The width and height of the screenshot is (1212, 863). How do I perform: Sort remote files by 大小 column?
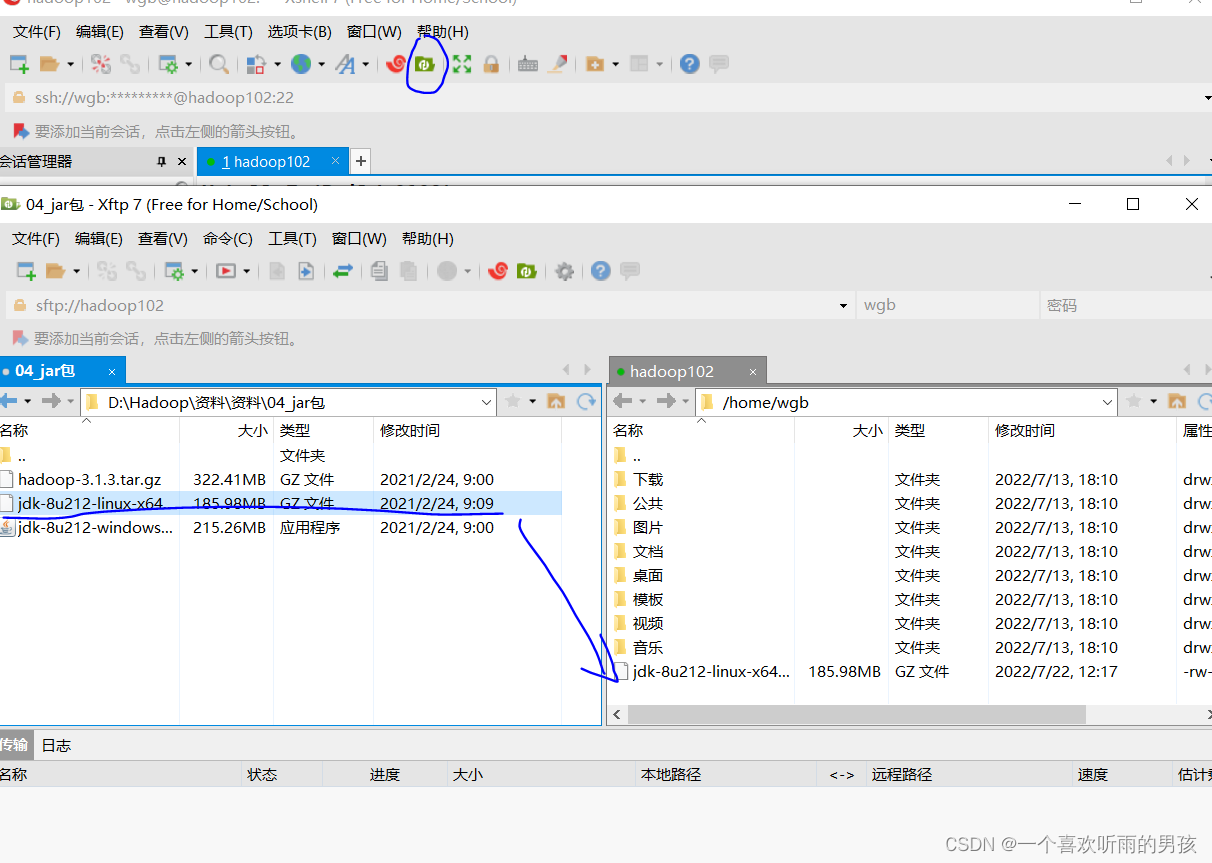coord(841,431)
